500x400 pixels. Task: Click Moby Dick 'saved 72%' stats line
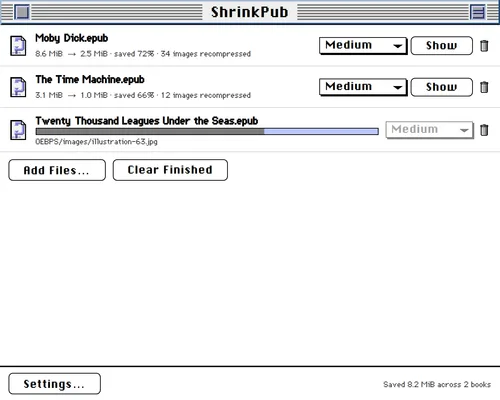143,54
